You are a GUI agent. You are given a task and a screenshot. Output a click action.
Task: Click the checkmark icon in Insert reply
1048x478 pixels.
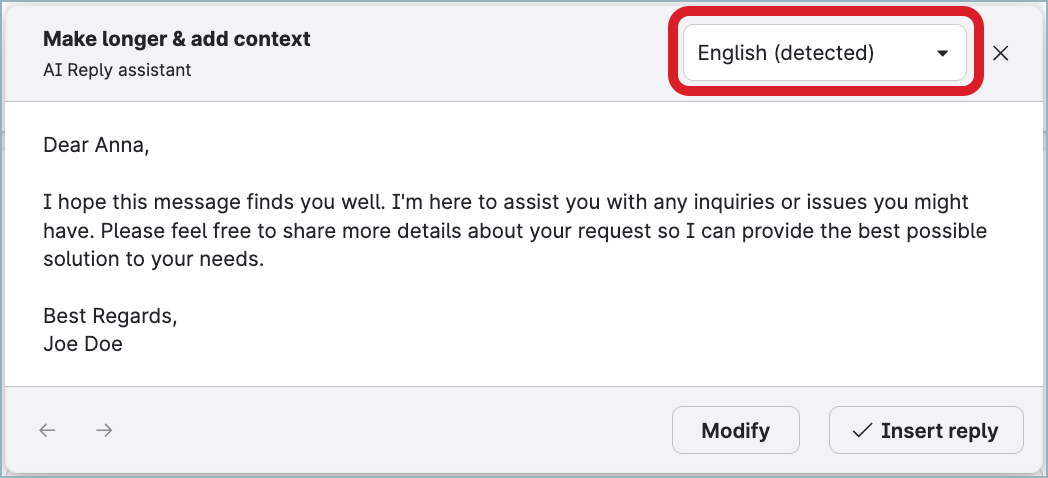(862, 431)
